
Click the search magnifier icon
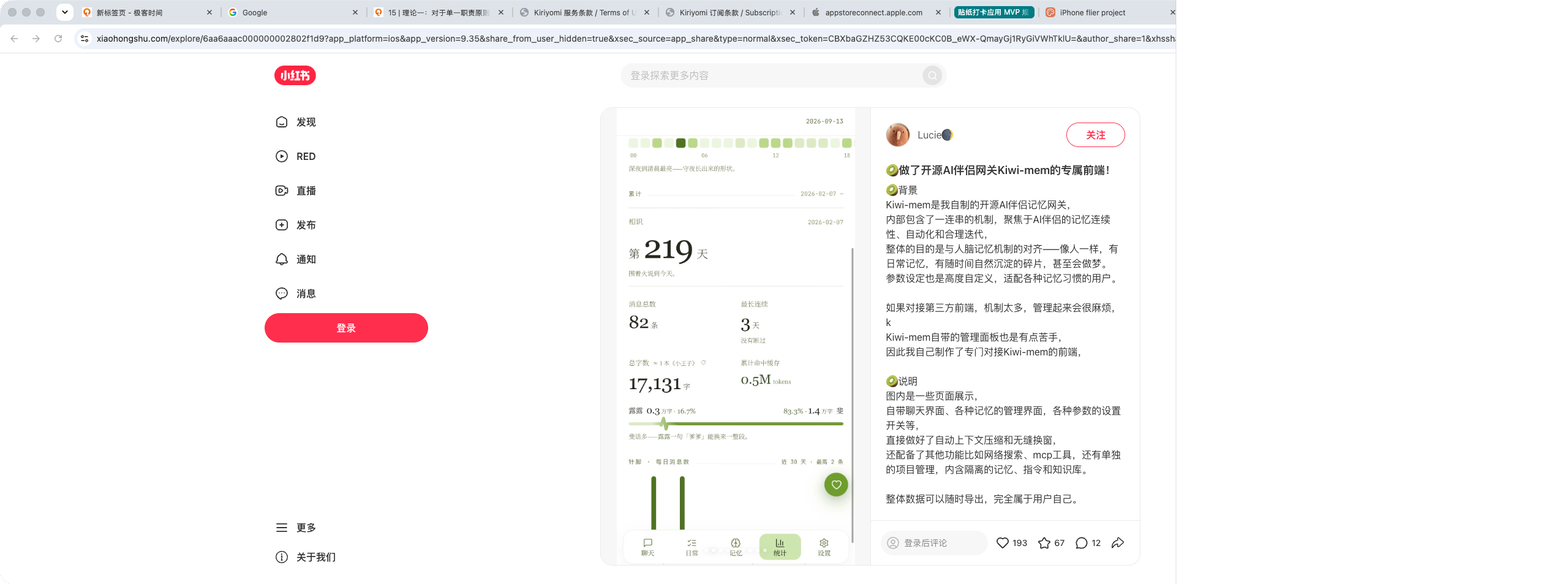pyautogui.click(x=932, y=75)
